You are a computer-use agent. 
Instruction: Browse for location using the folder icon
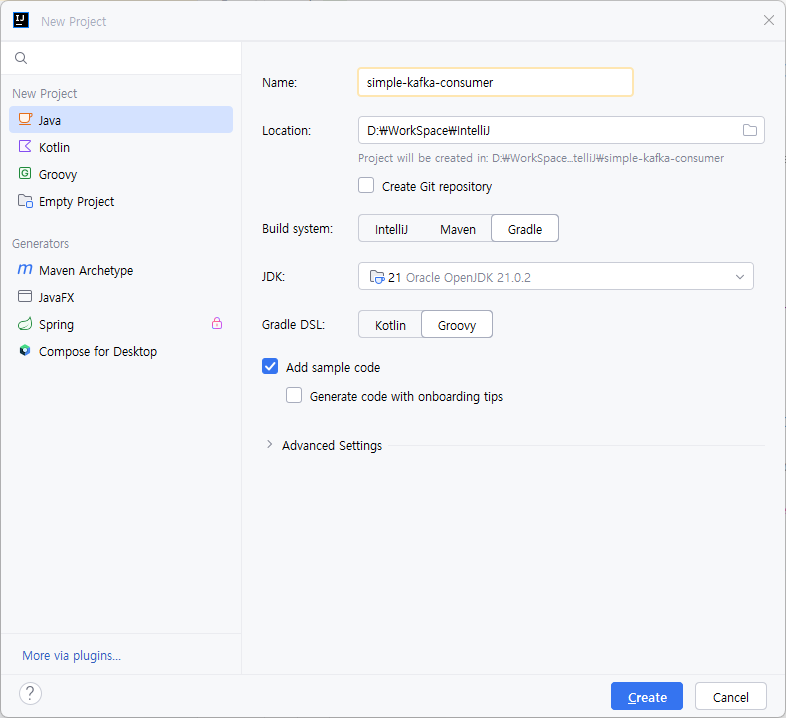(x=749, y=130)
